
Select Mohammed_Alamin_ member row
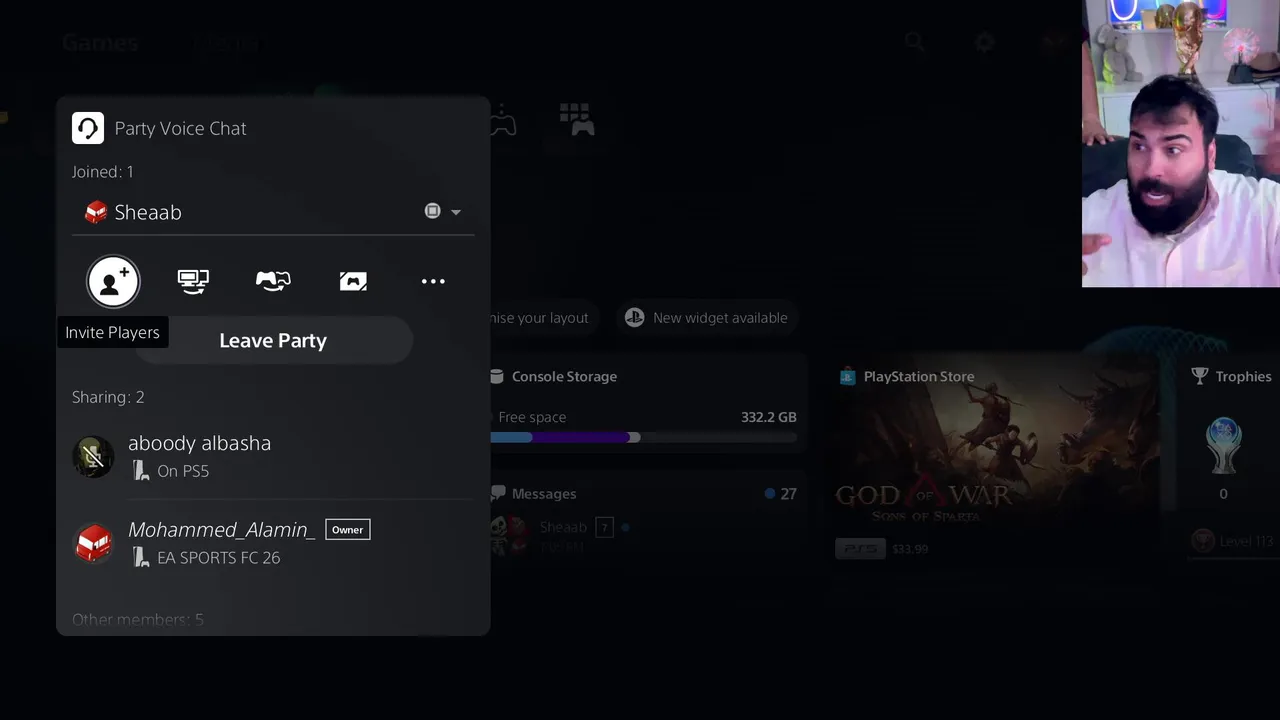(x=273, y=543)
